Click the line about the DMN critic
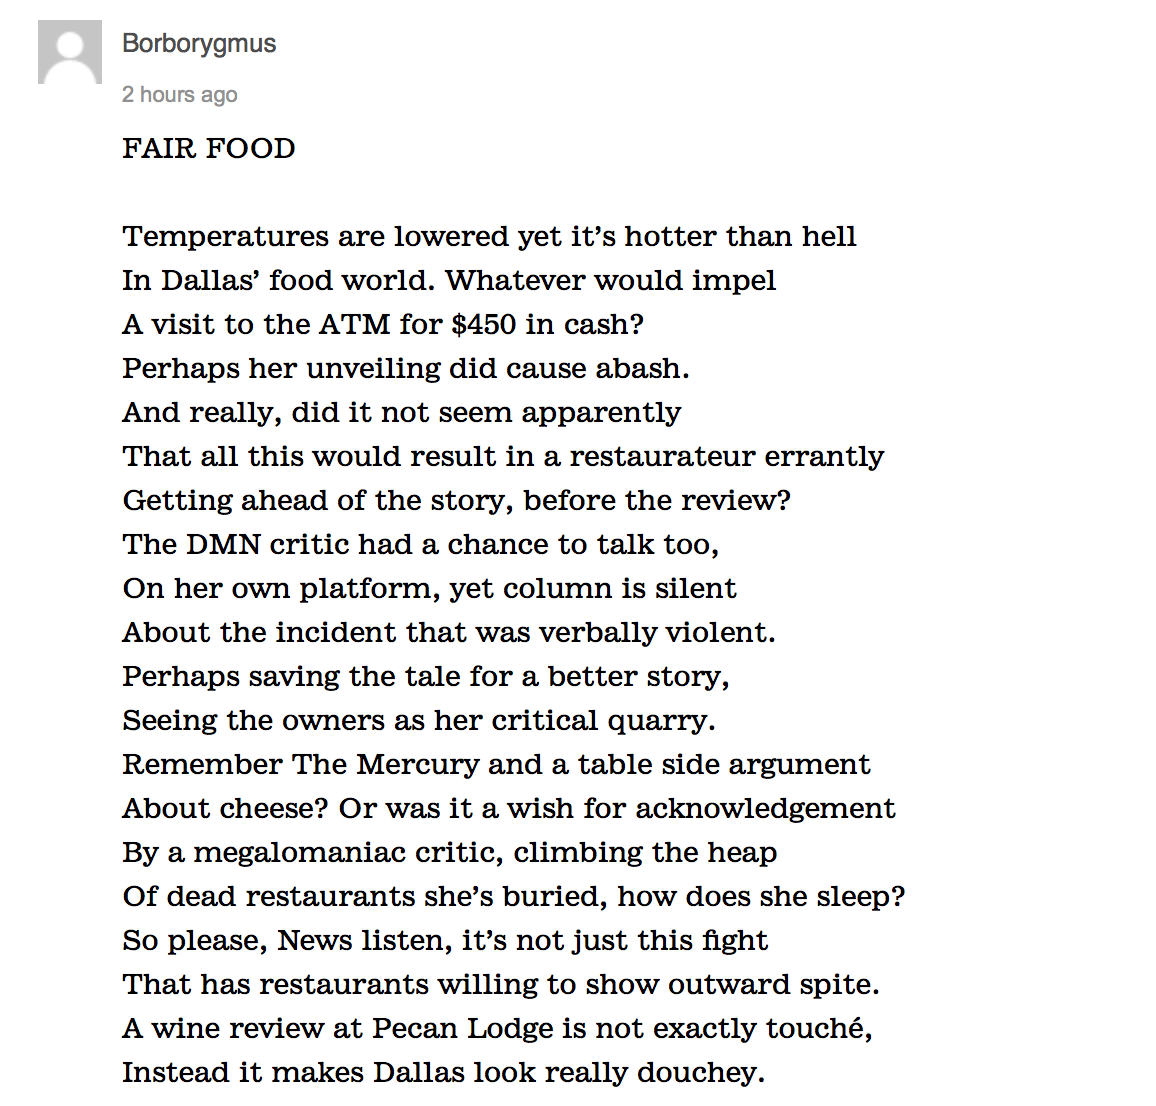The width and height of the screenshot is (1156, 1106). tap(420, 545)
